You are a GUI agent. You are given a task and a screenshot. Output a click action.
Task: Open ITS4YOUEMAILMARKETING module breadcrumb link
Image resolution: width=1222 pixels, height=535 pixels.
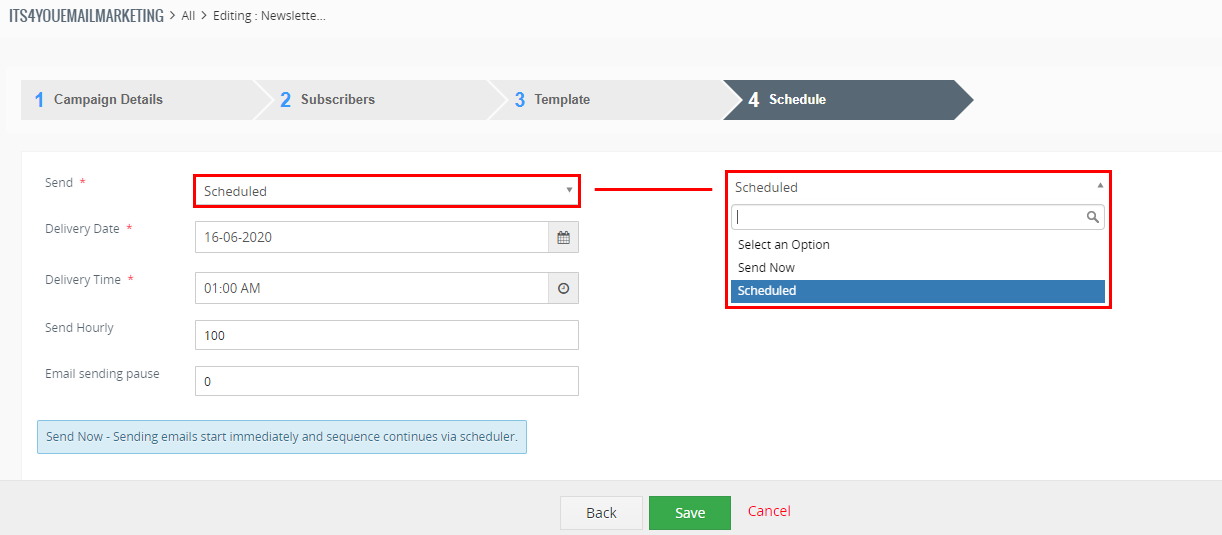tap(86, 16)
